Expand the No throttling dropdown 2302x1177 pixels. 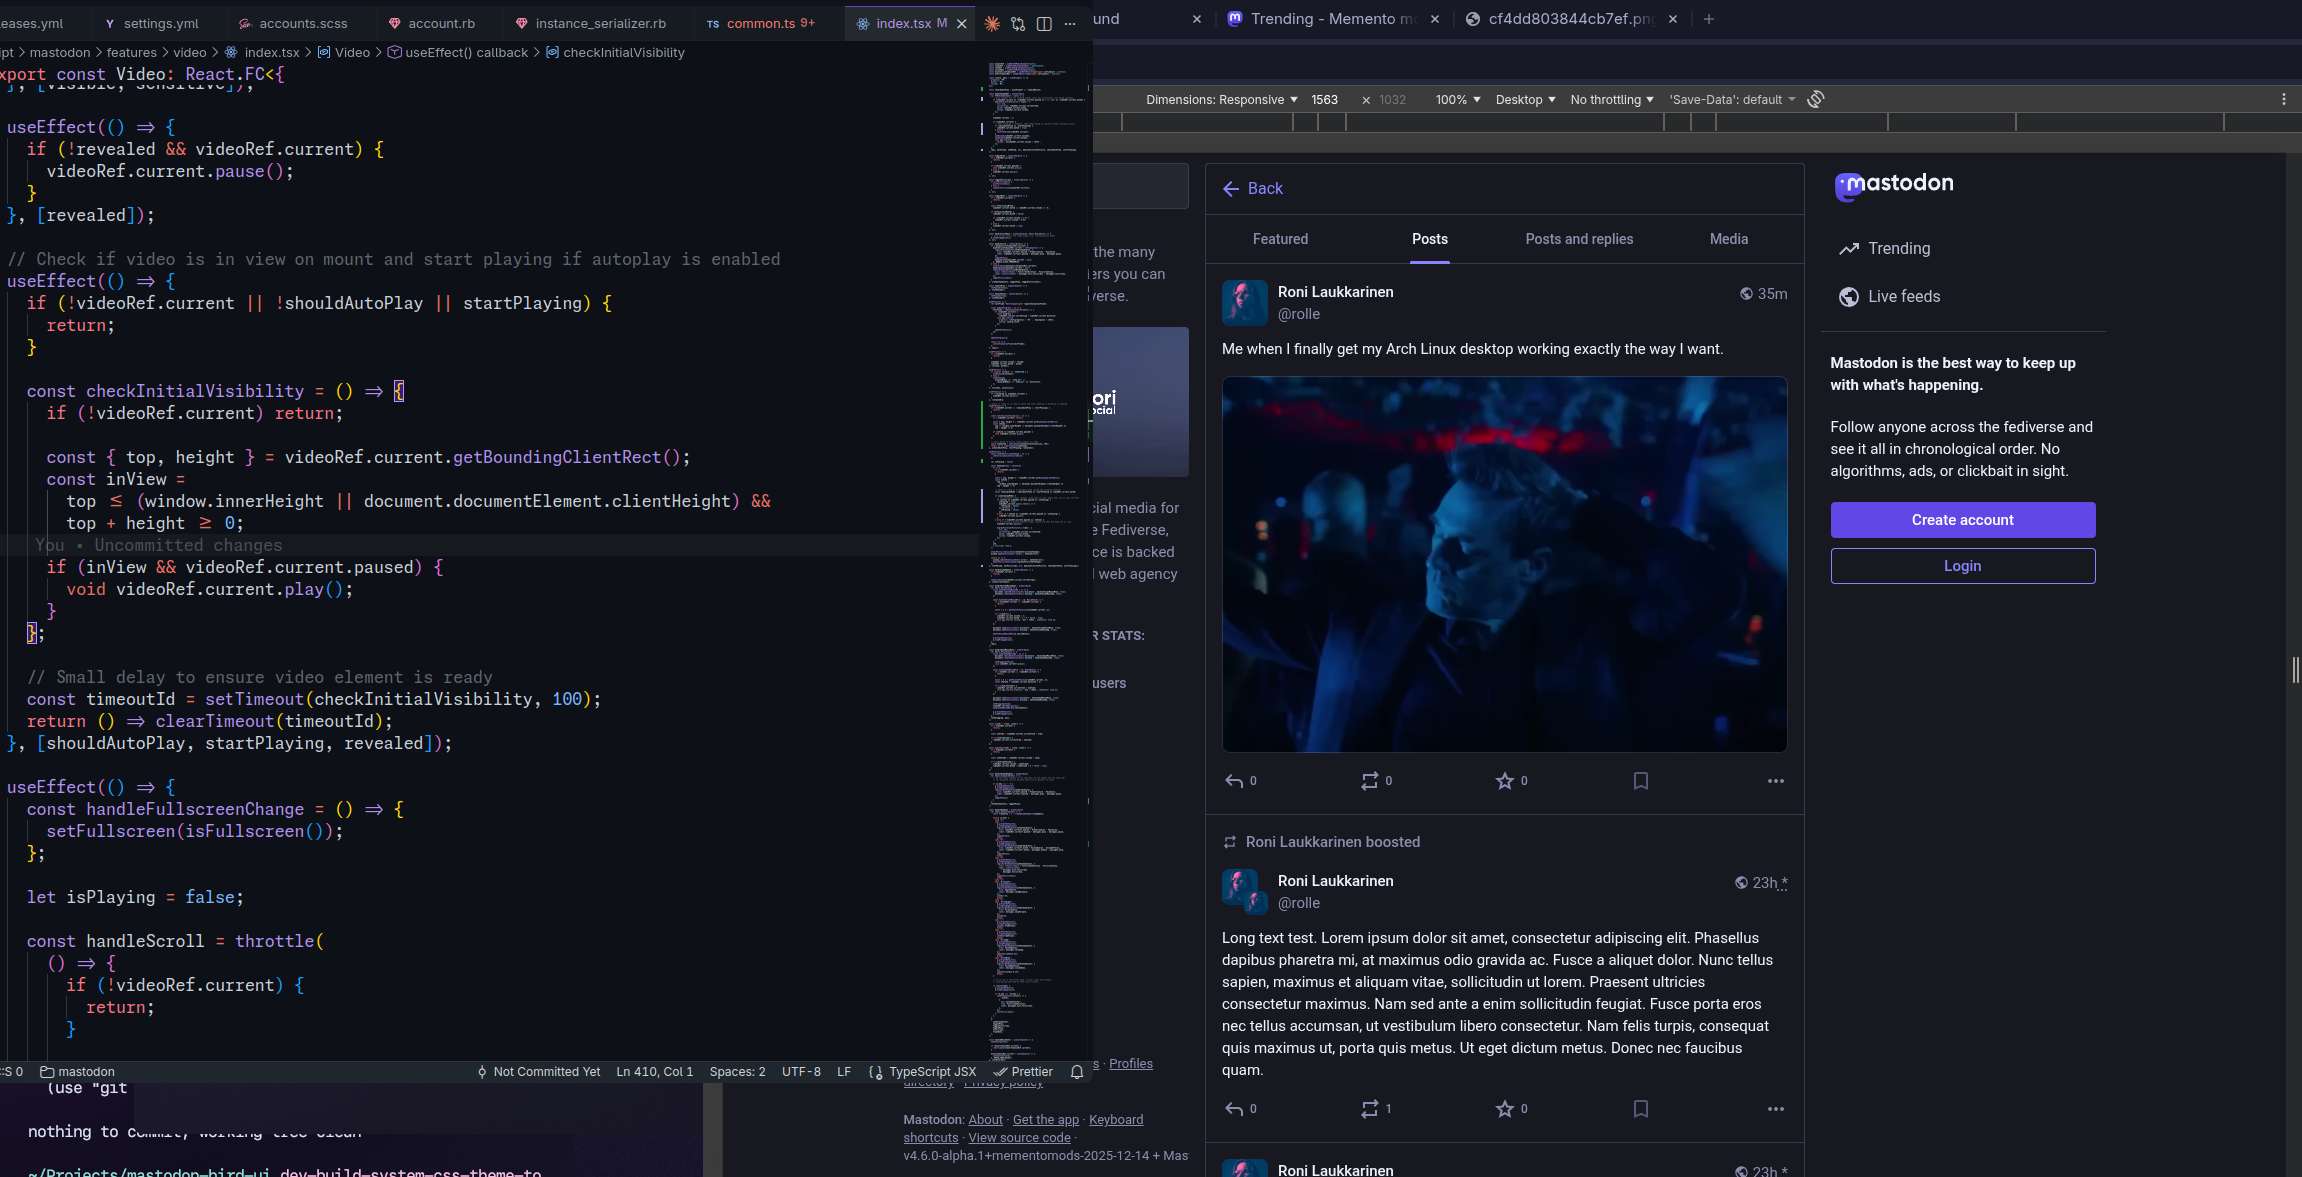(1611, 100)
